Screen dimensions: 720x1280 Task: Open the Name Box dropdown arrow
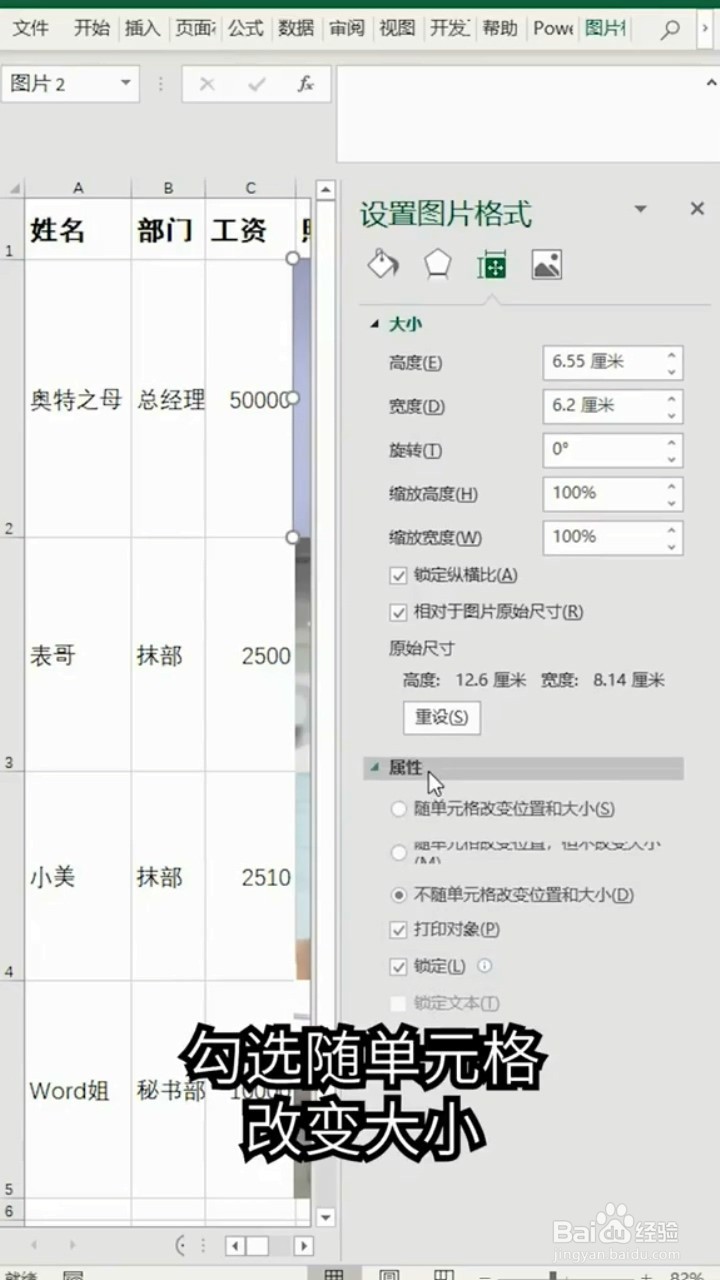[x=126, y=84]
